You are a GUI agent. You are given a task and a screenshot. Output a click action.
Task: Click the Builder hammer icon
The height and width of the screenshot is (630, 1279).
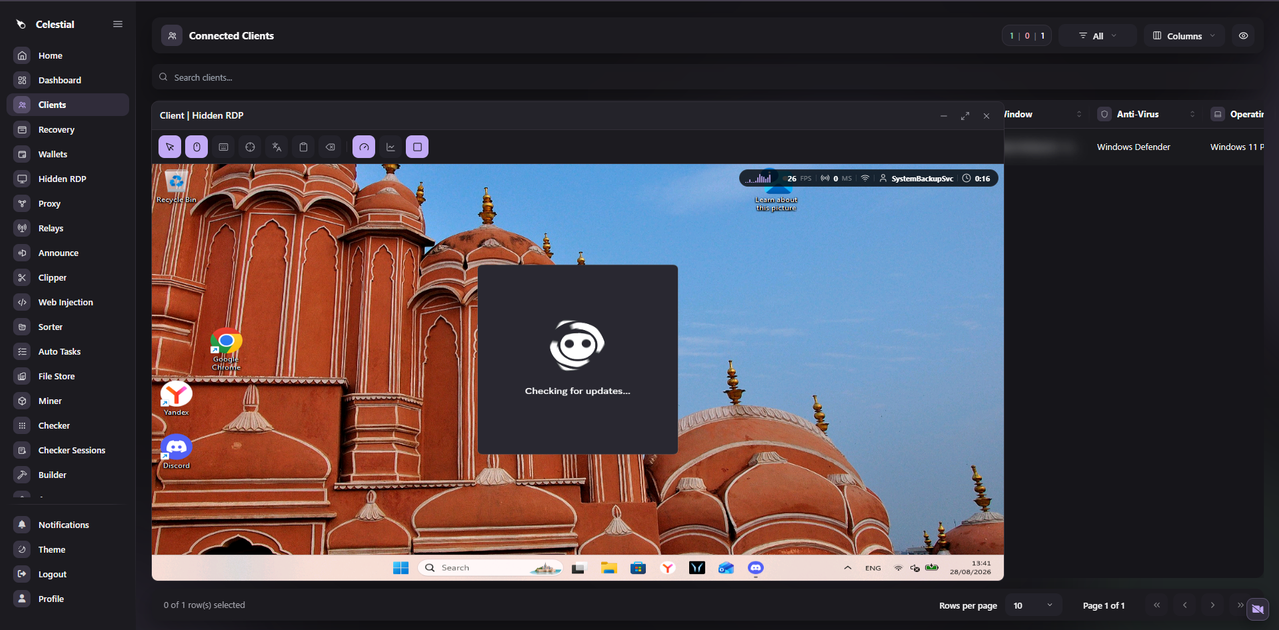point(22,475)
